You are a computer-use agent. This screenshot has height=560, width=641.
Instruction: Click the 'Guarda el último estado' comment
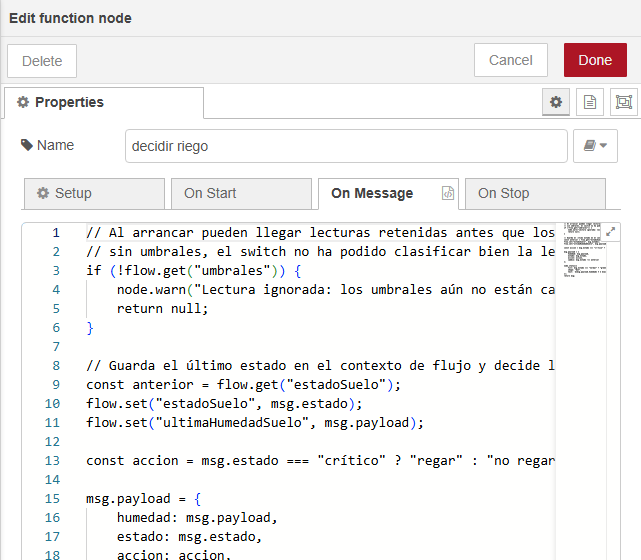point(320,365)
